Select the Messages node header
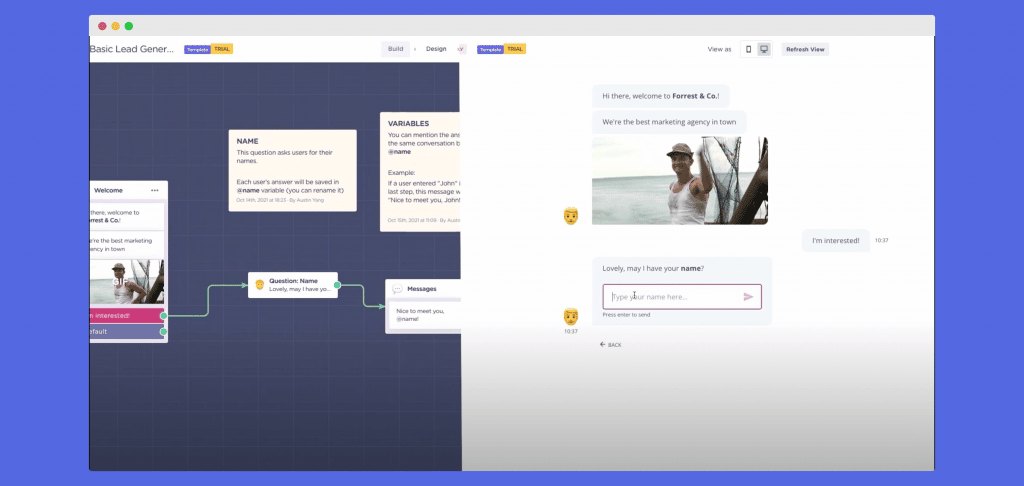This screenshot has width=1024, height=486. click(x=423, y=289)
